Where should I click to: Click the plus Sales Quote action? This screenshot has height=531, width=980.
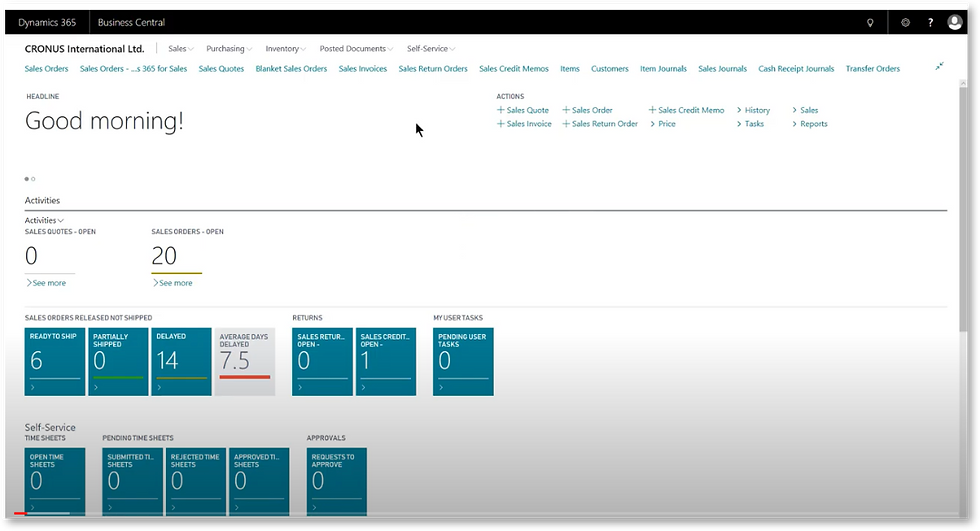(523, 110)
